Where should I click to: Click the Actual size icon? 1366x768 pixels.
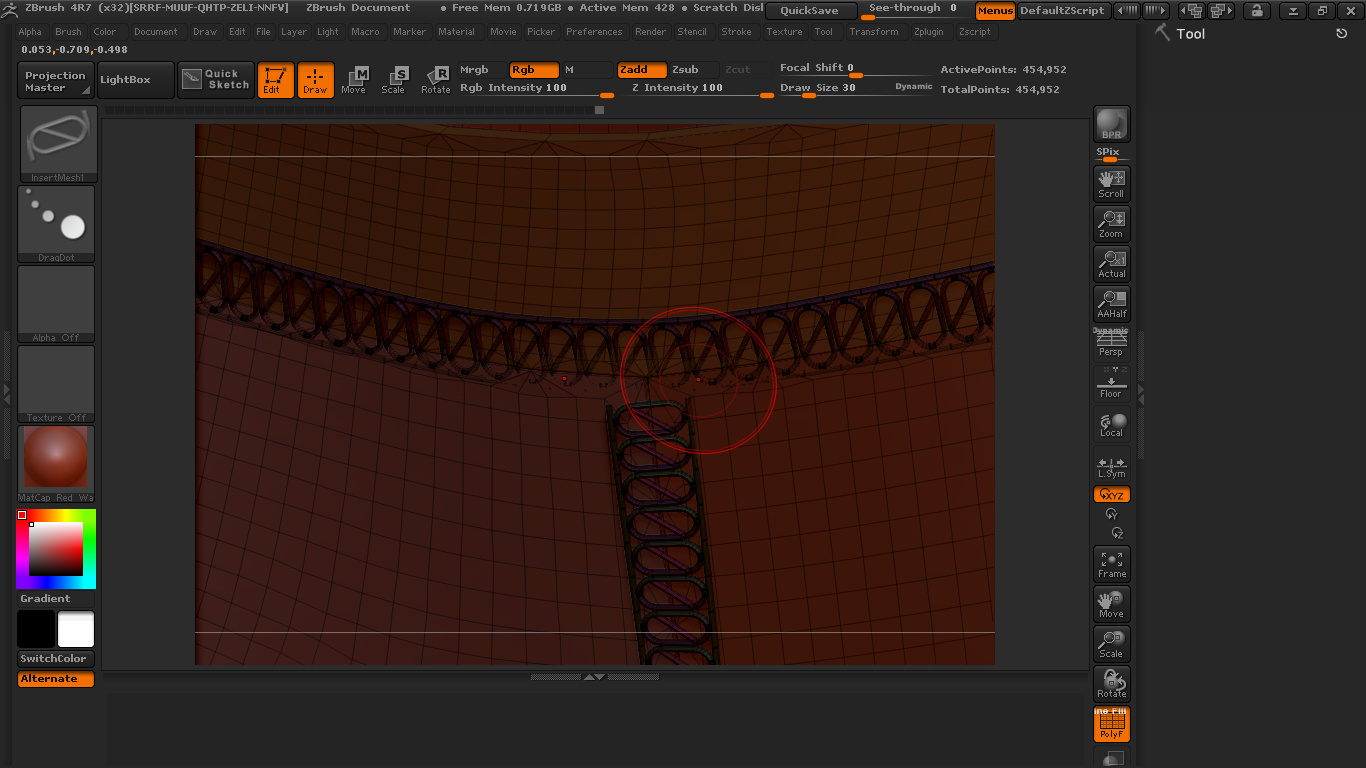[x=1111, y=264]
